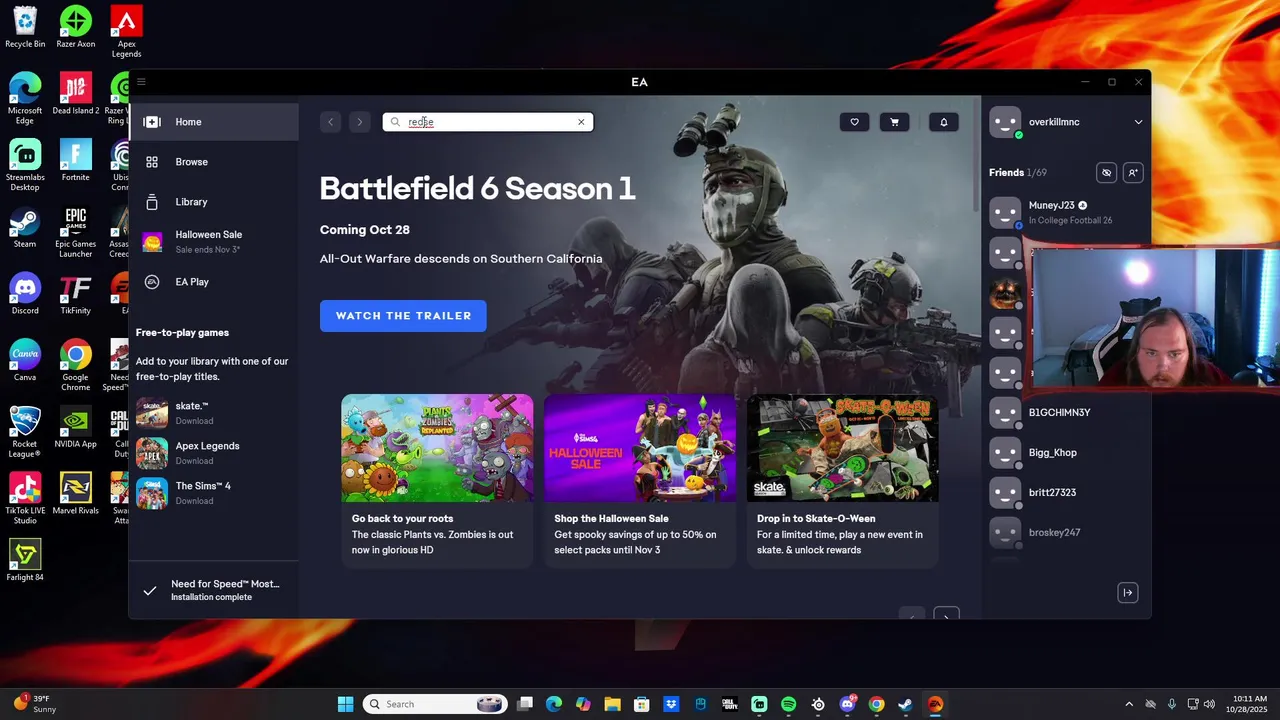Open Need for Speed installation complete notice
Screen dimensions: 1280x720
point(214,590)
